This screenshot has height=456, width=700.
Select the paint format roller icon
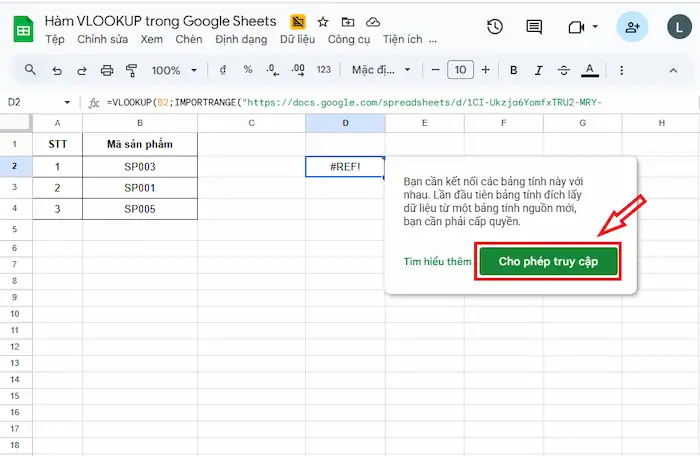131,70
